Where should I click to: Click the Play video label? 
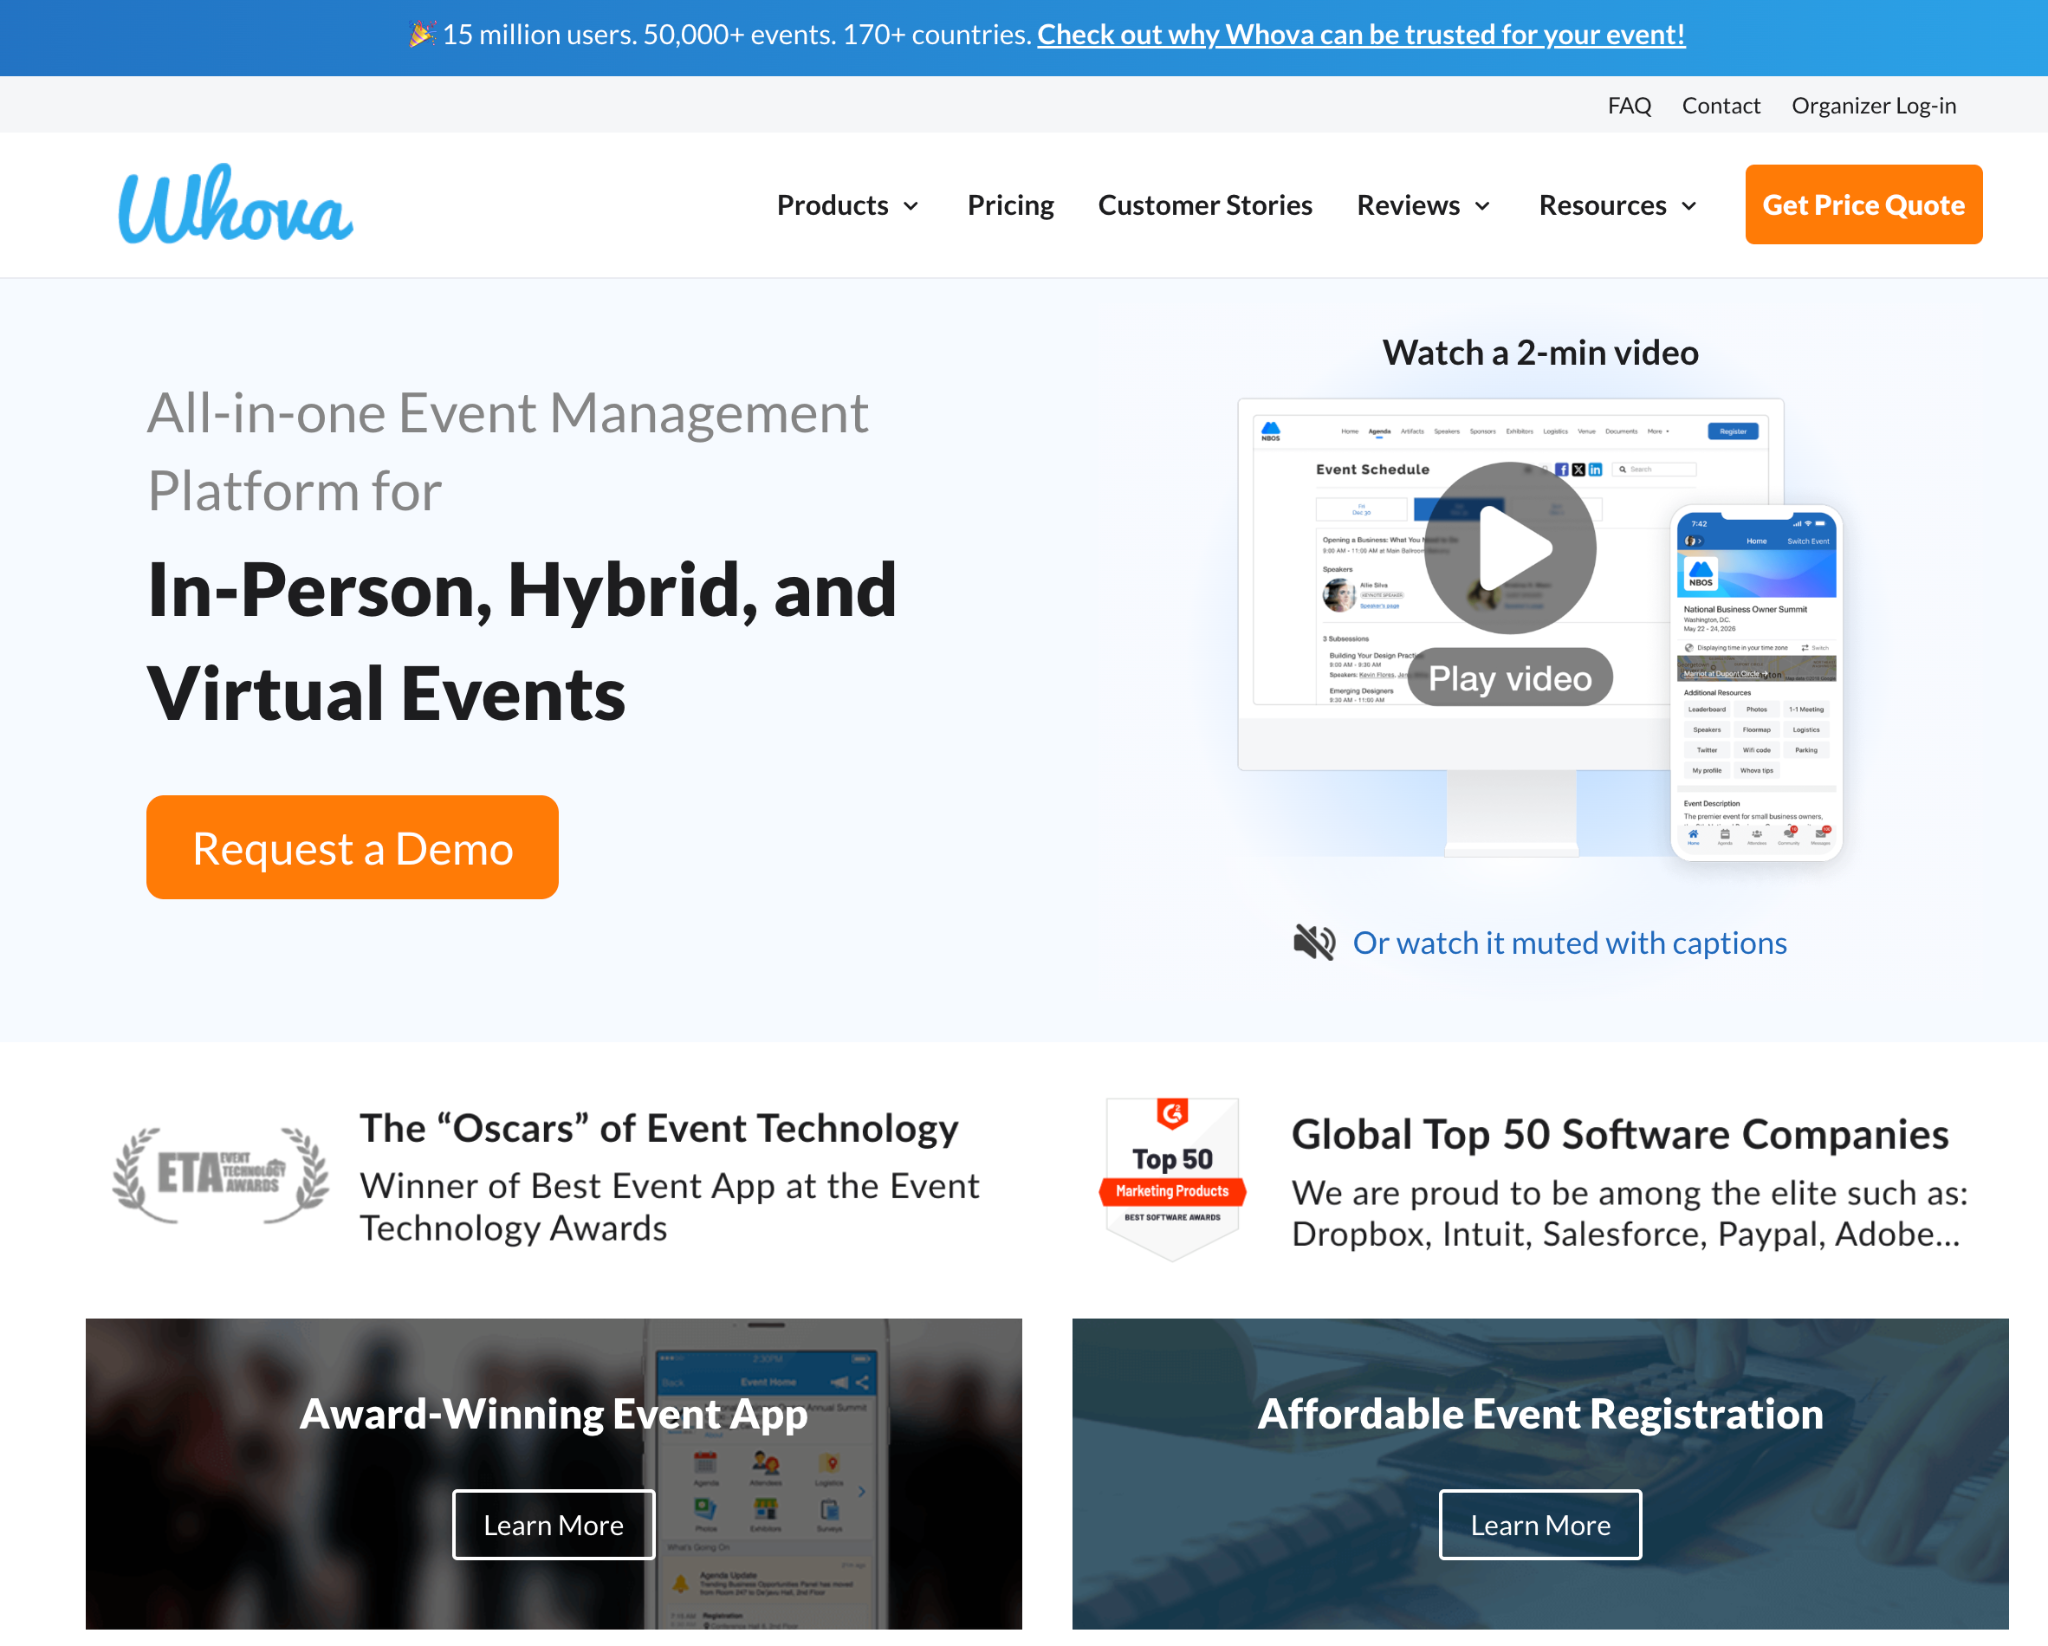(x=1510, y=678)
